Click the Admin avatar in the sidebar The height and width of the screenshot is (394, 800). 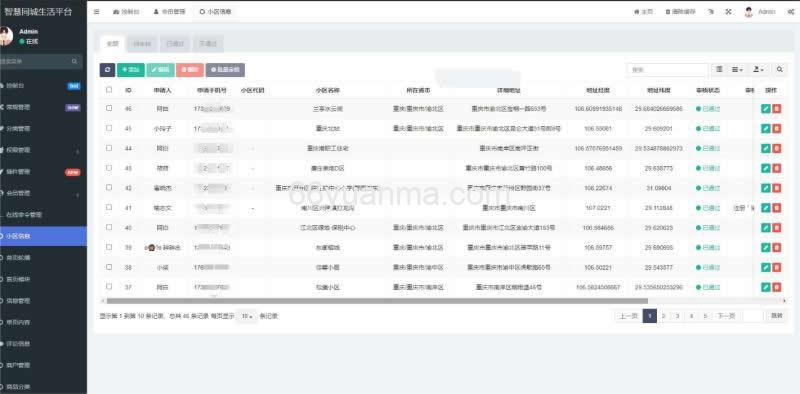[x=6, y=36]
